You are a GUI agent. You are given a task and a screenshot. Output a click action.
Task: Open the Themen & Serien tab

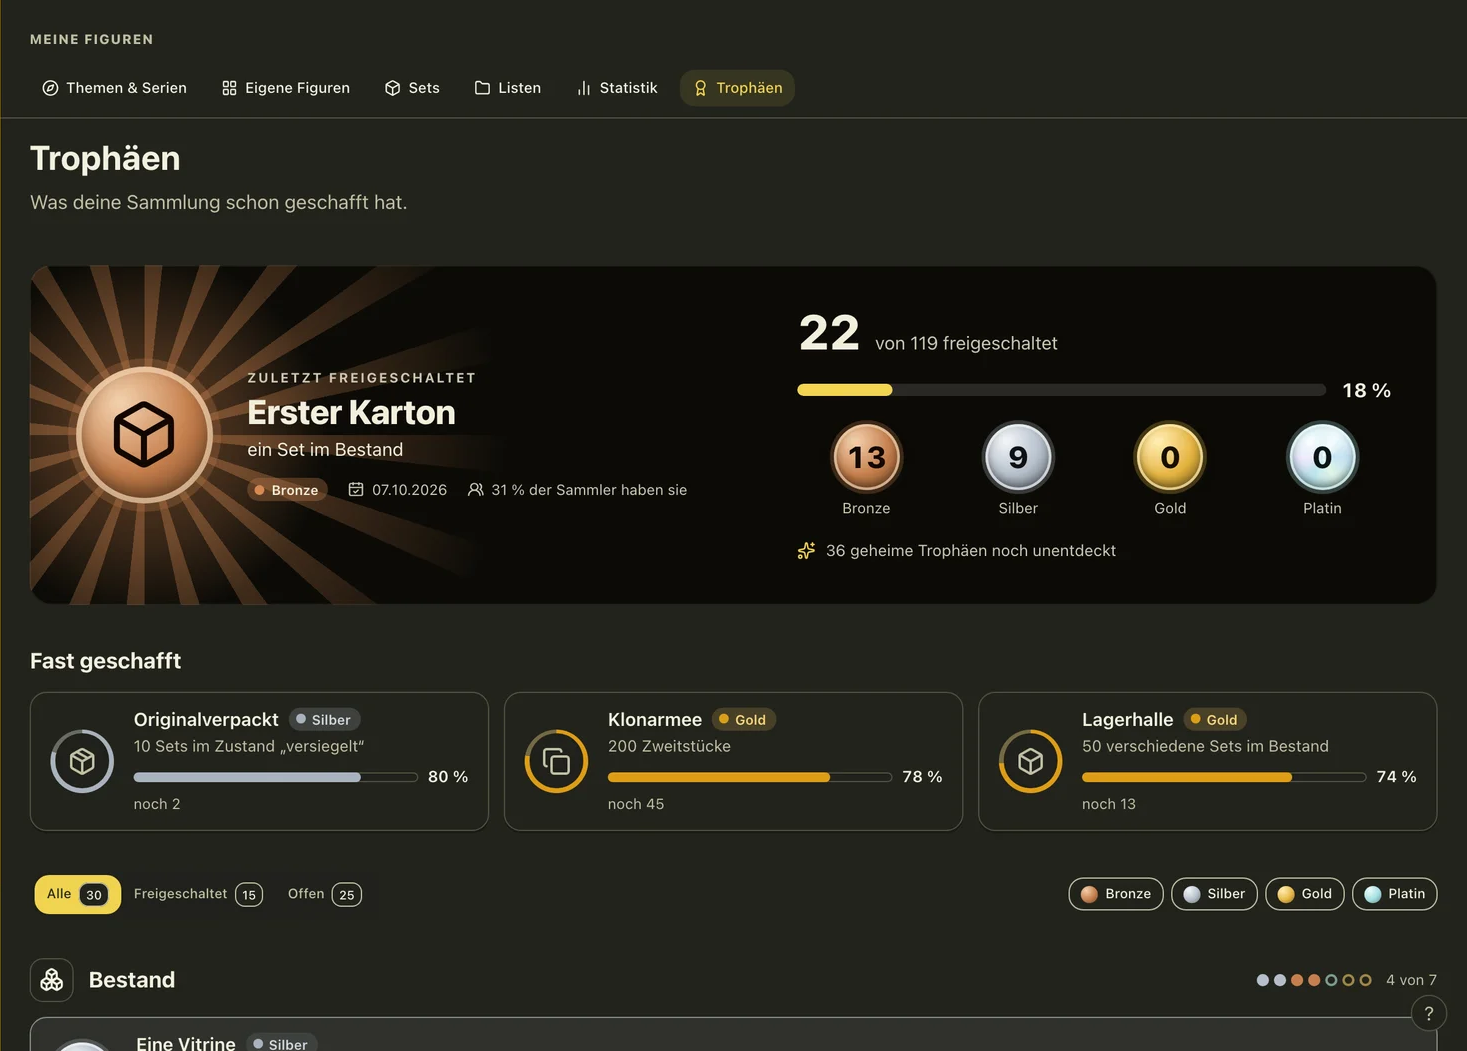point(114,88)
